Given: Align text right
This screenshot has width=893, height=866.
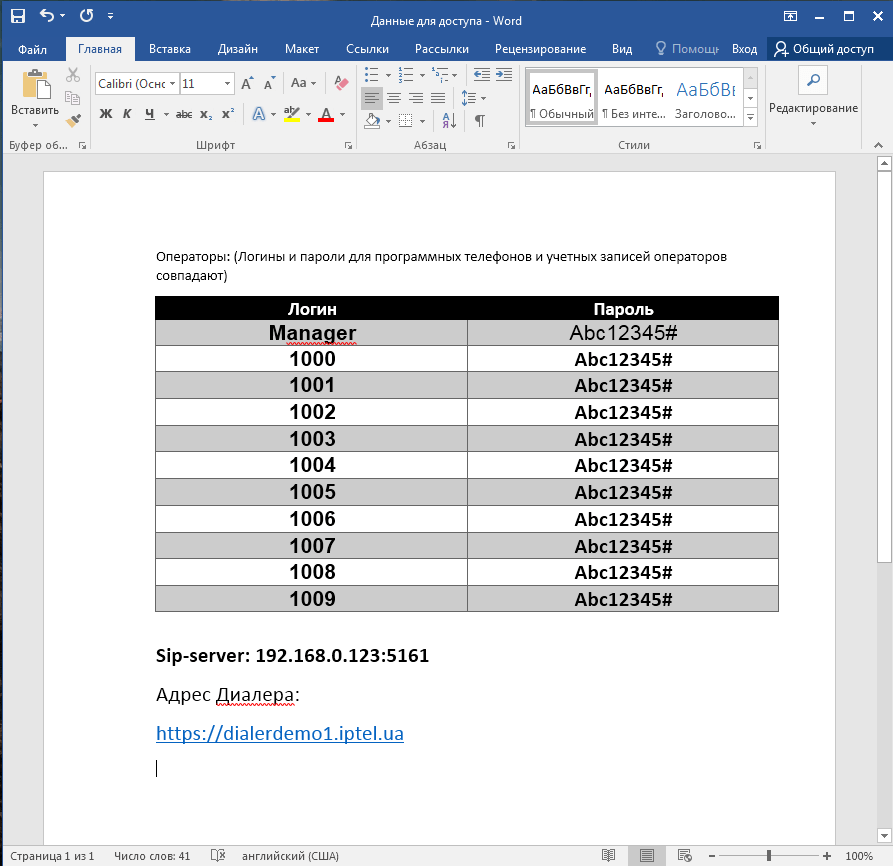Looking at the screenshot, I should pos(416,98).
